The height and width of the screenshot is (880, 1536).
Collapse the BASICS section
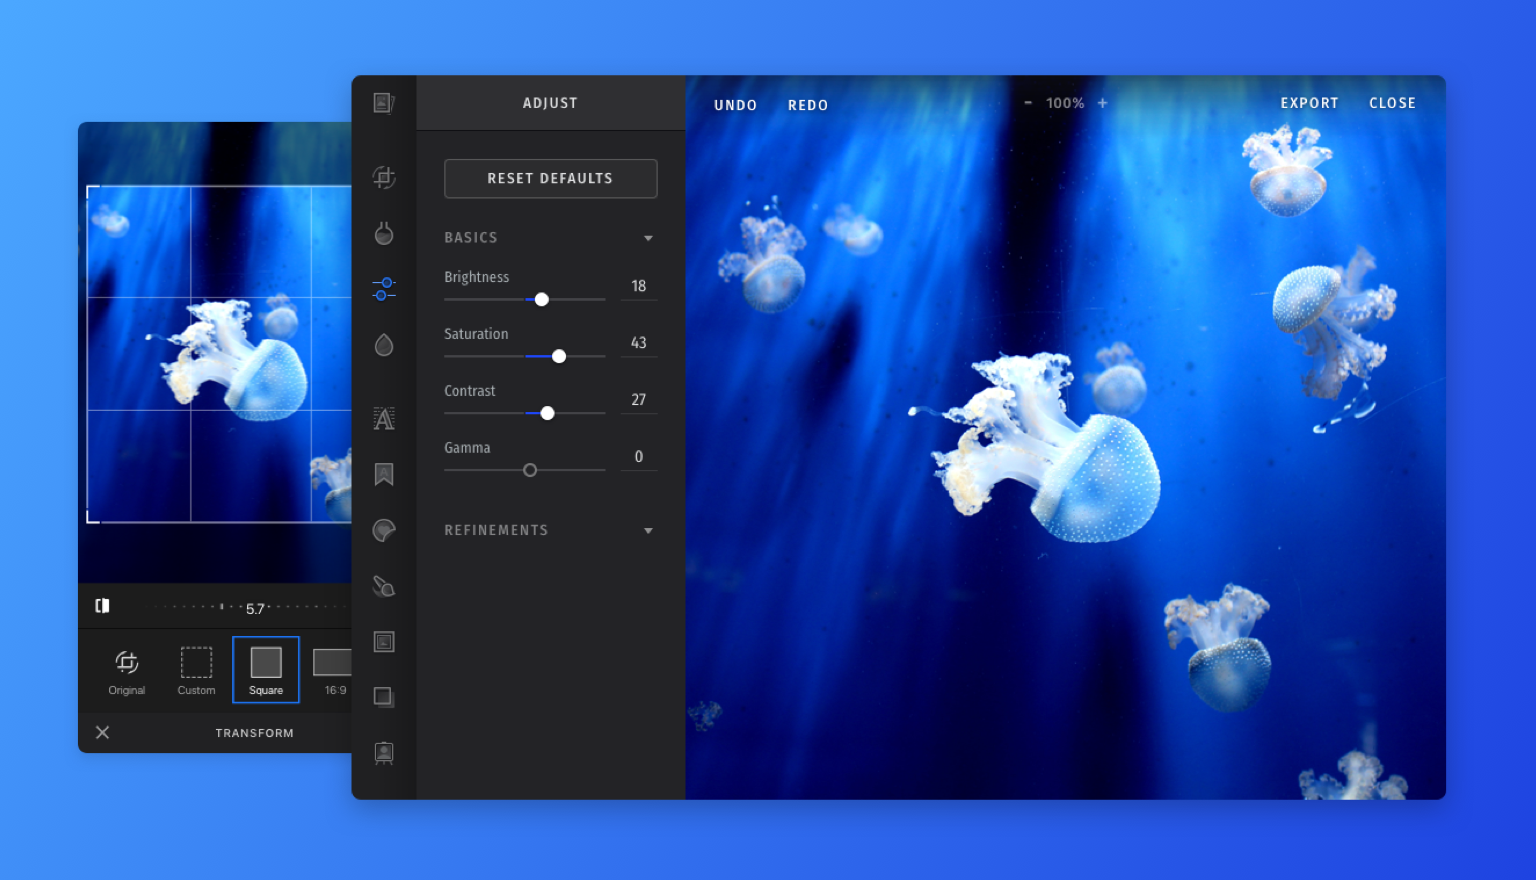pos(648,238)
